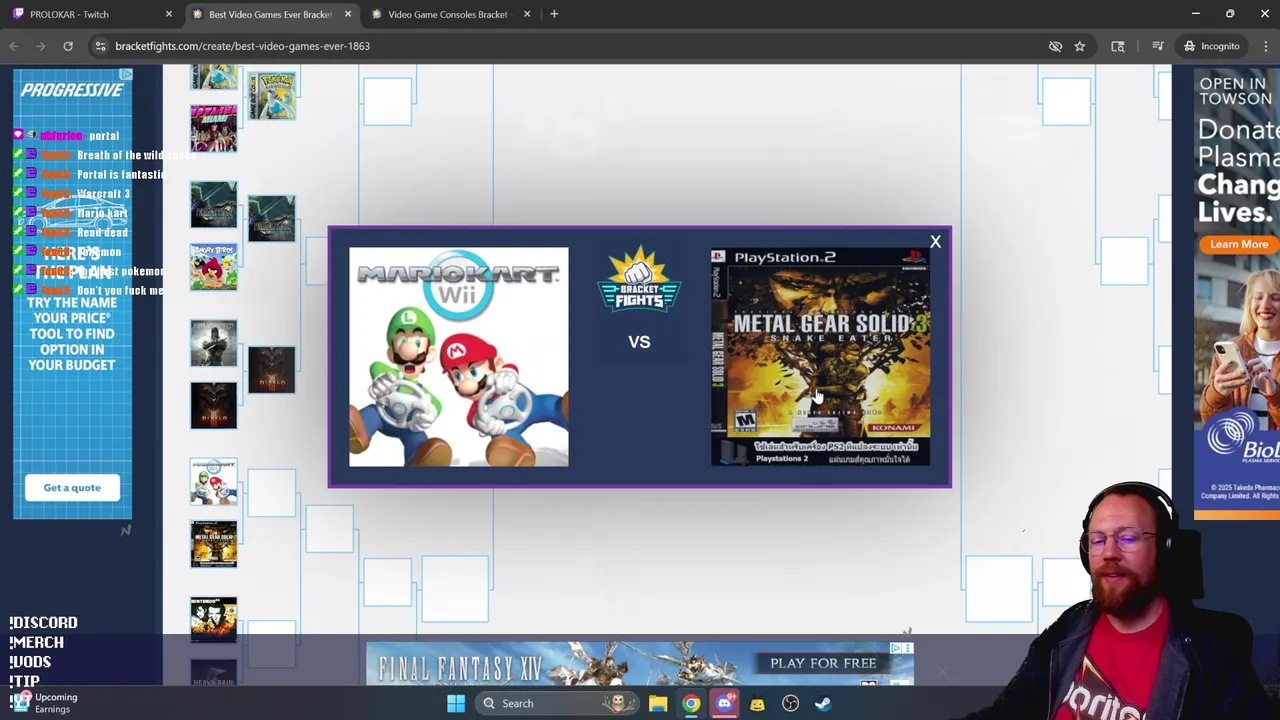Pick Mario Kart Wii as the winner
1280x720 pixels.
tap(458, 357)
